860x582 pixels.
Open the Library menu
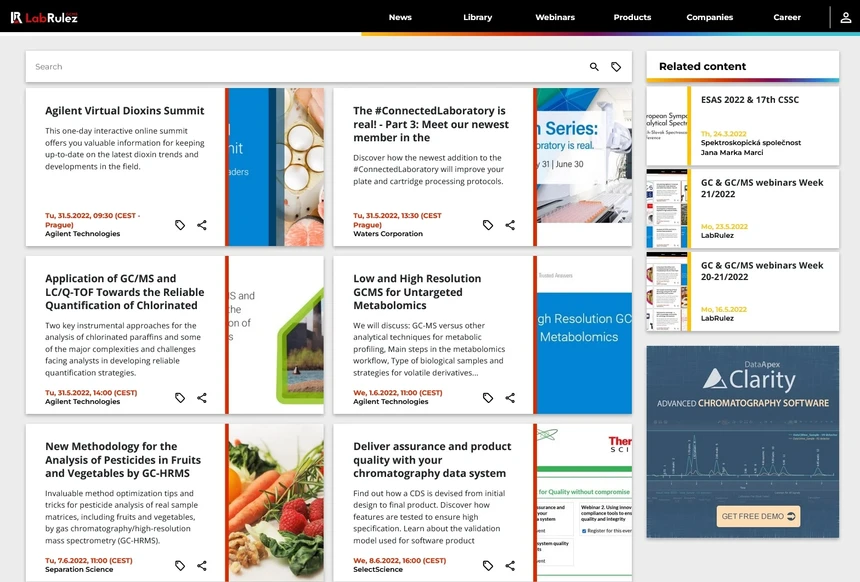[x=478, y=18]
